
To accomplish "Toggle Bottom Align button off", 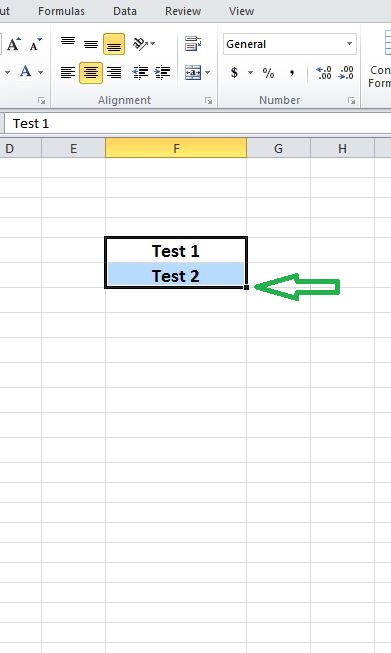I will click(x=114, y=44).
